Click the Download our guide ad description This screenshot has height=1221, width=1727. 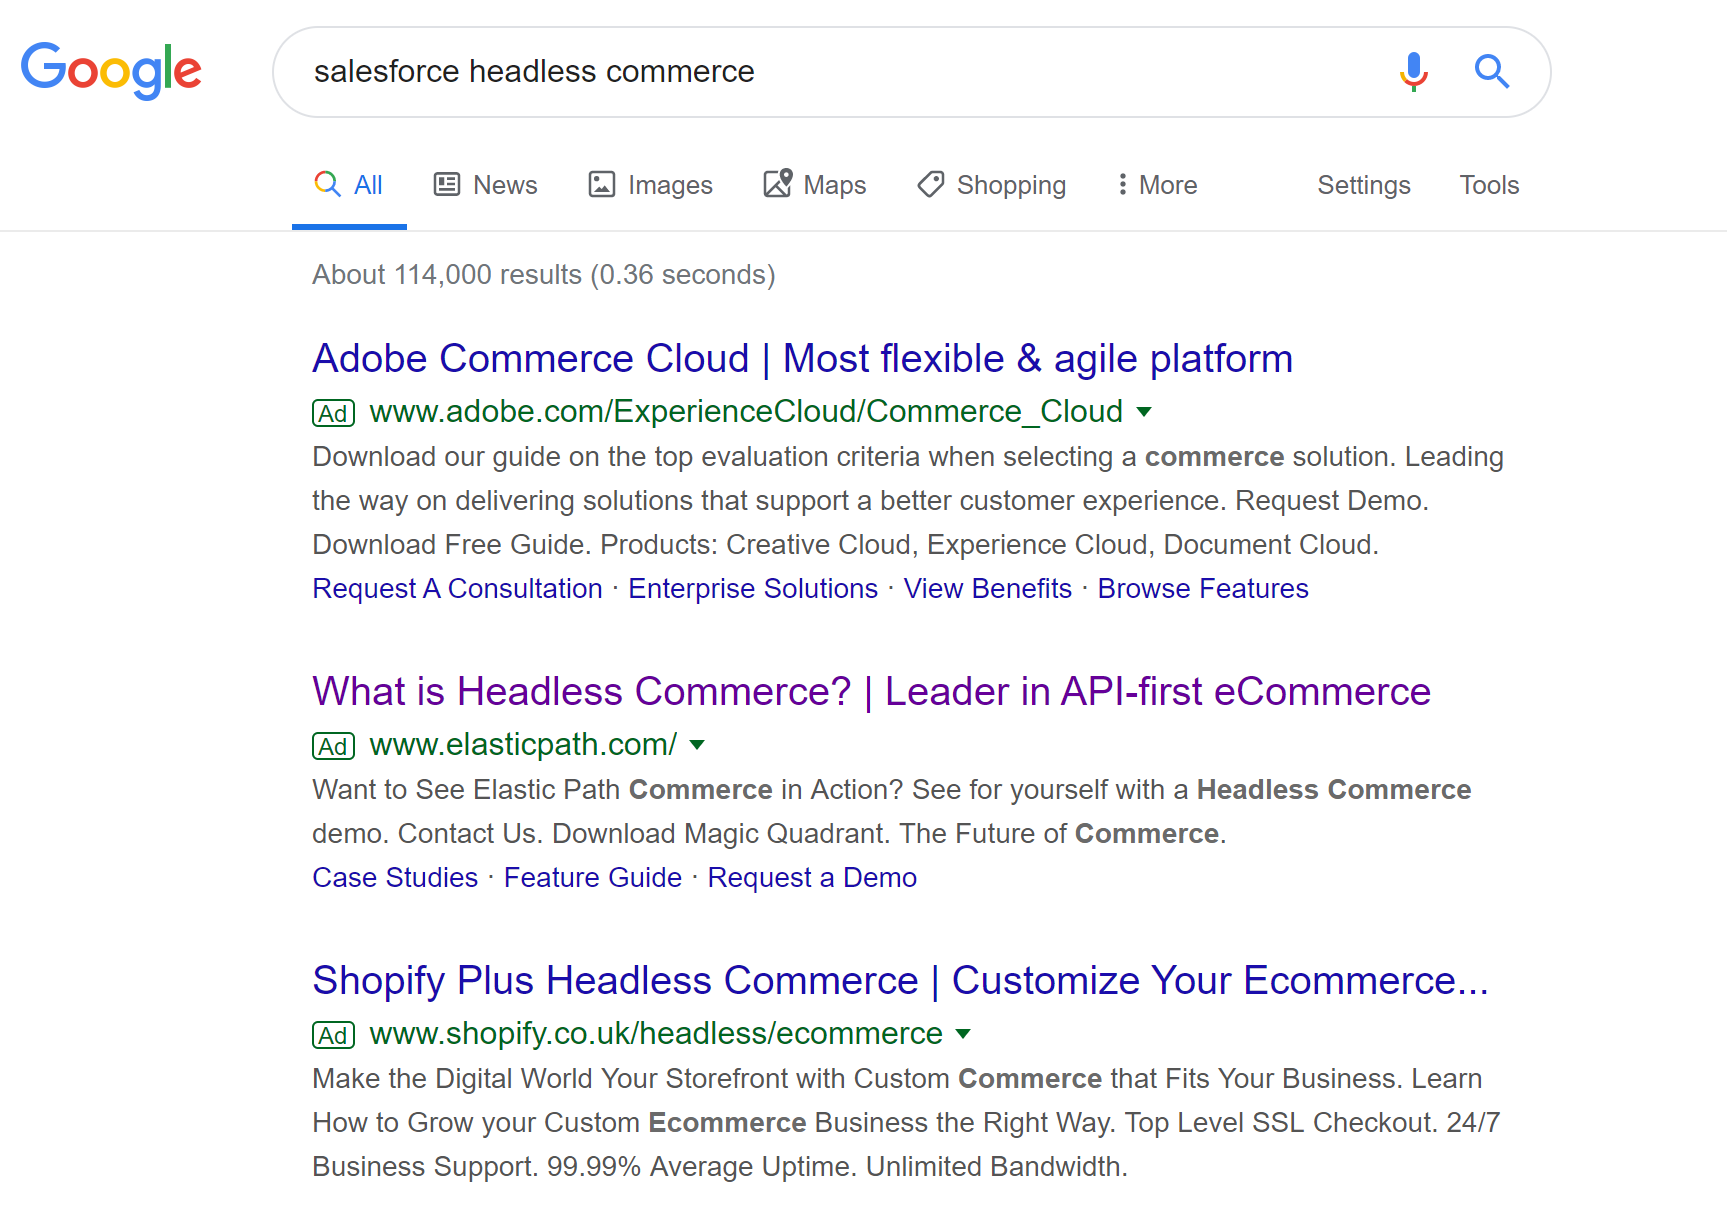tap(908, 500)
